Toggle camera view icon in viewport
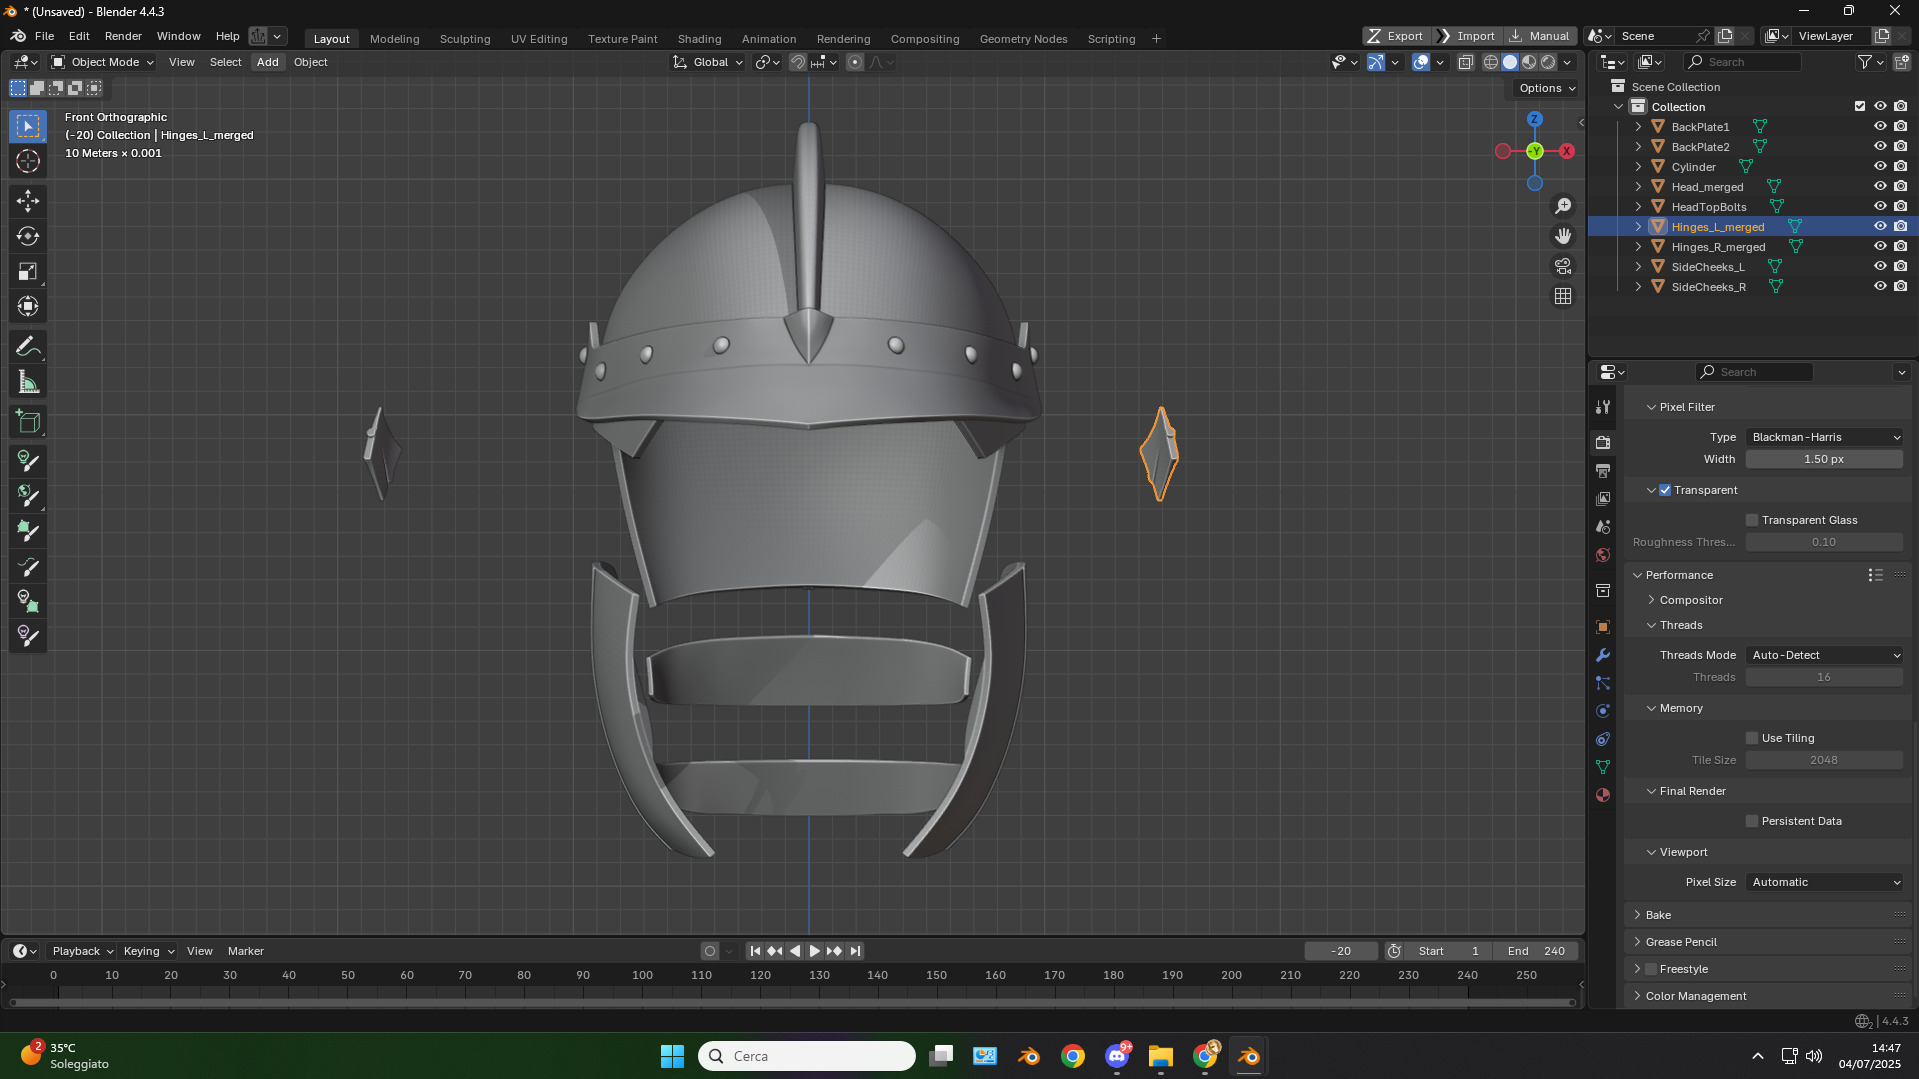The height and width of the screenshot is (1079, 1919). point(1563,266)
